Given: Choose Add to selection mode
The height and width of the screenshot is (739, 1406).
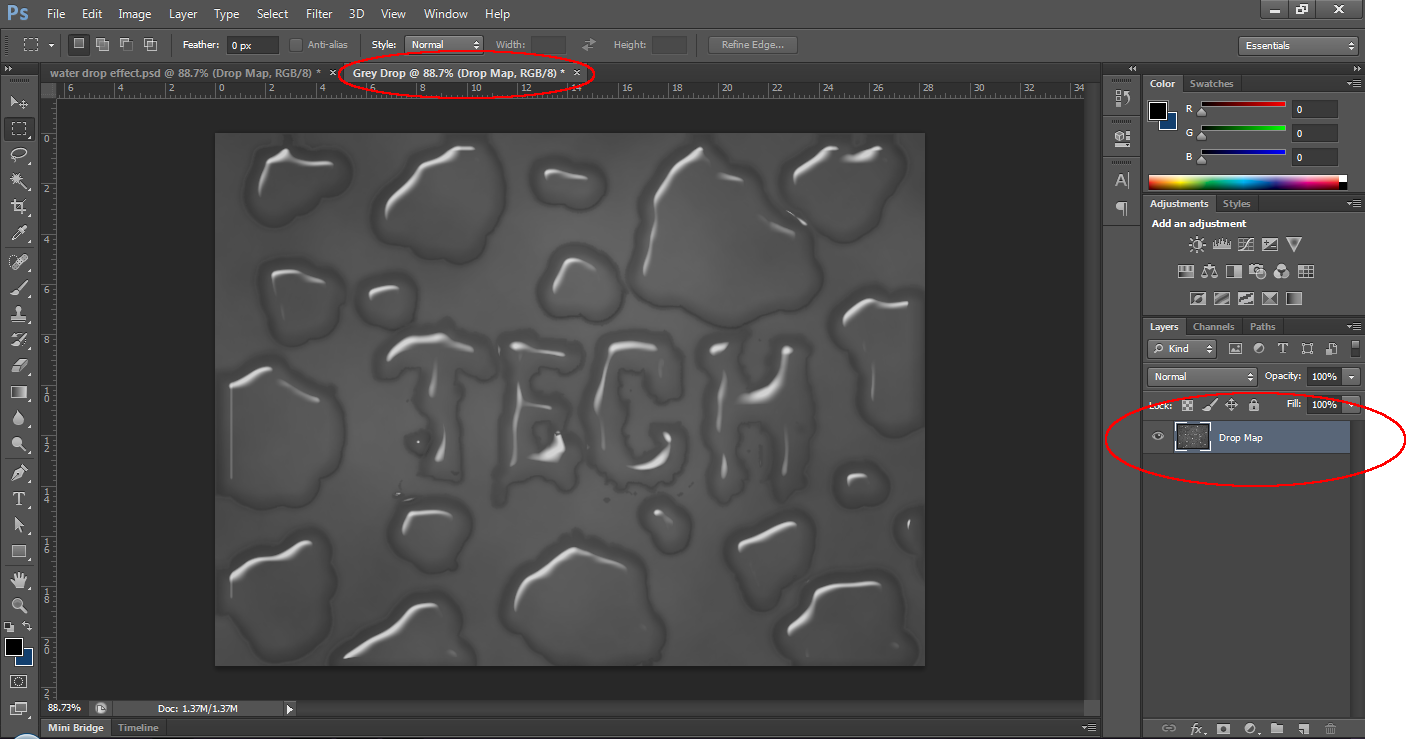Looking at the screenshot, I should [102, 44].
